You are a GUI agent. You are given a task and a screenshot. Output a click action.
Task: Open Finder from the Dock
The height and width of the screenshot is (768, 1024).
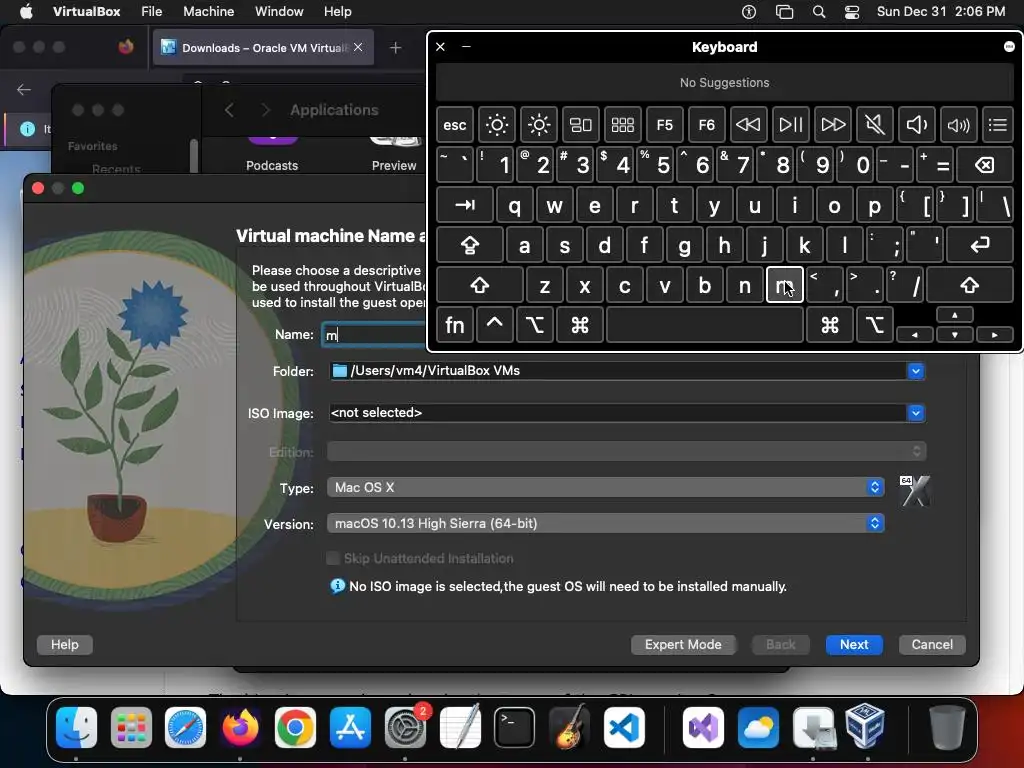(x=76, y=727)
